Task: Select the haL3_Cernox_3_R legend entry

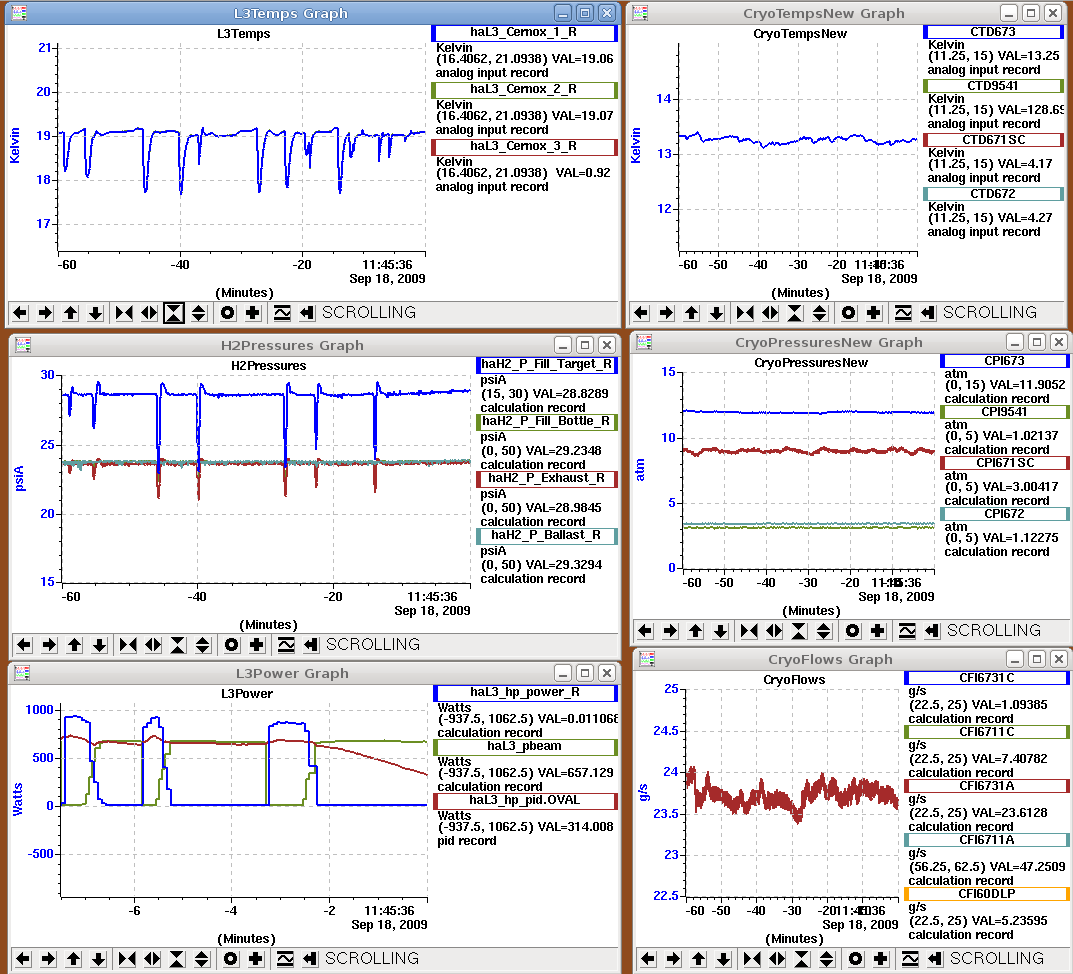Action: (524, 146)
